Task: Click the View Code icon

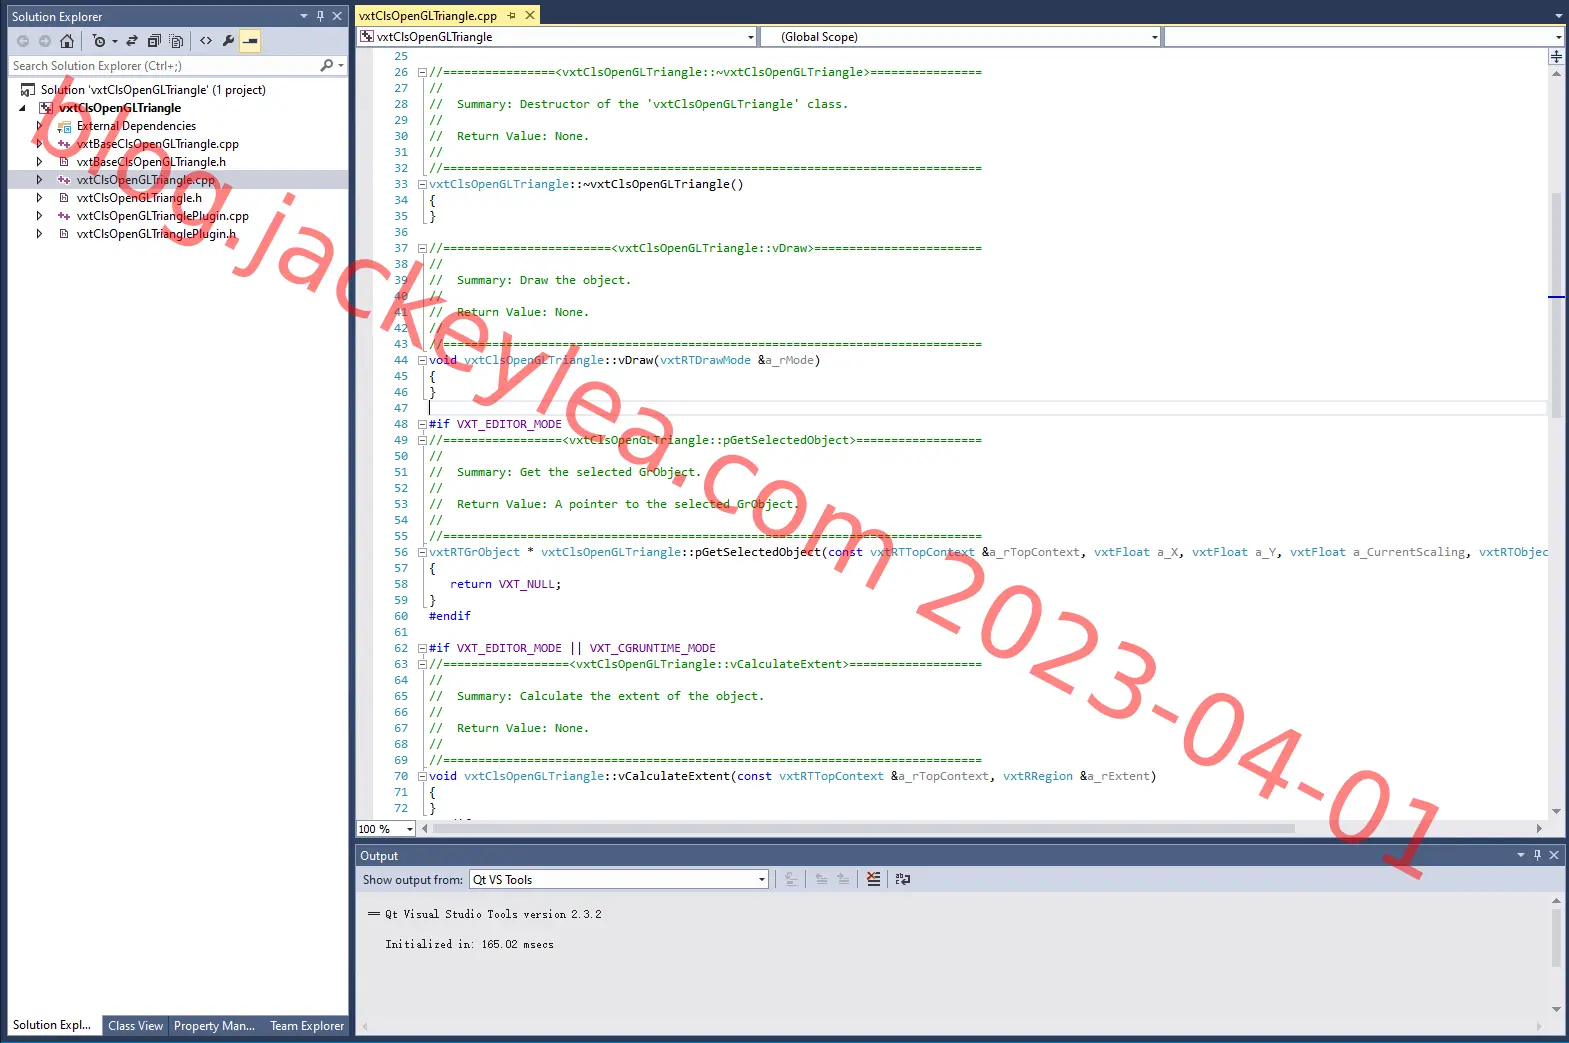Action: [205, 41]
